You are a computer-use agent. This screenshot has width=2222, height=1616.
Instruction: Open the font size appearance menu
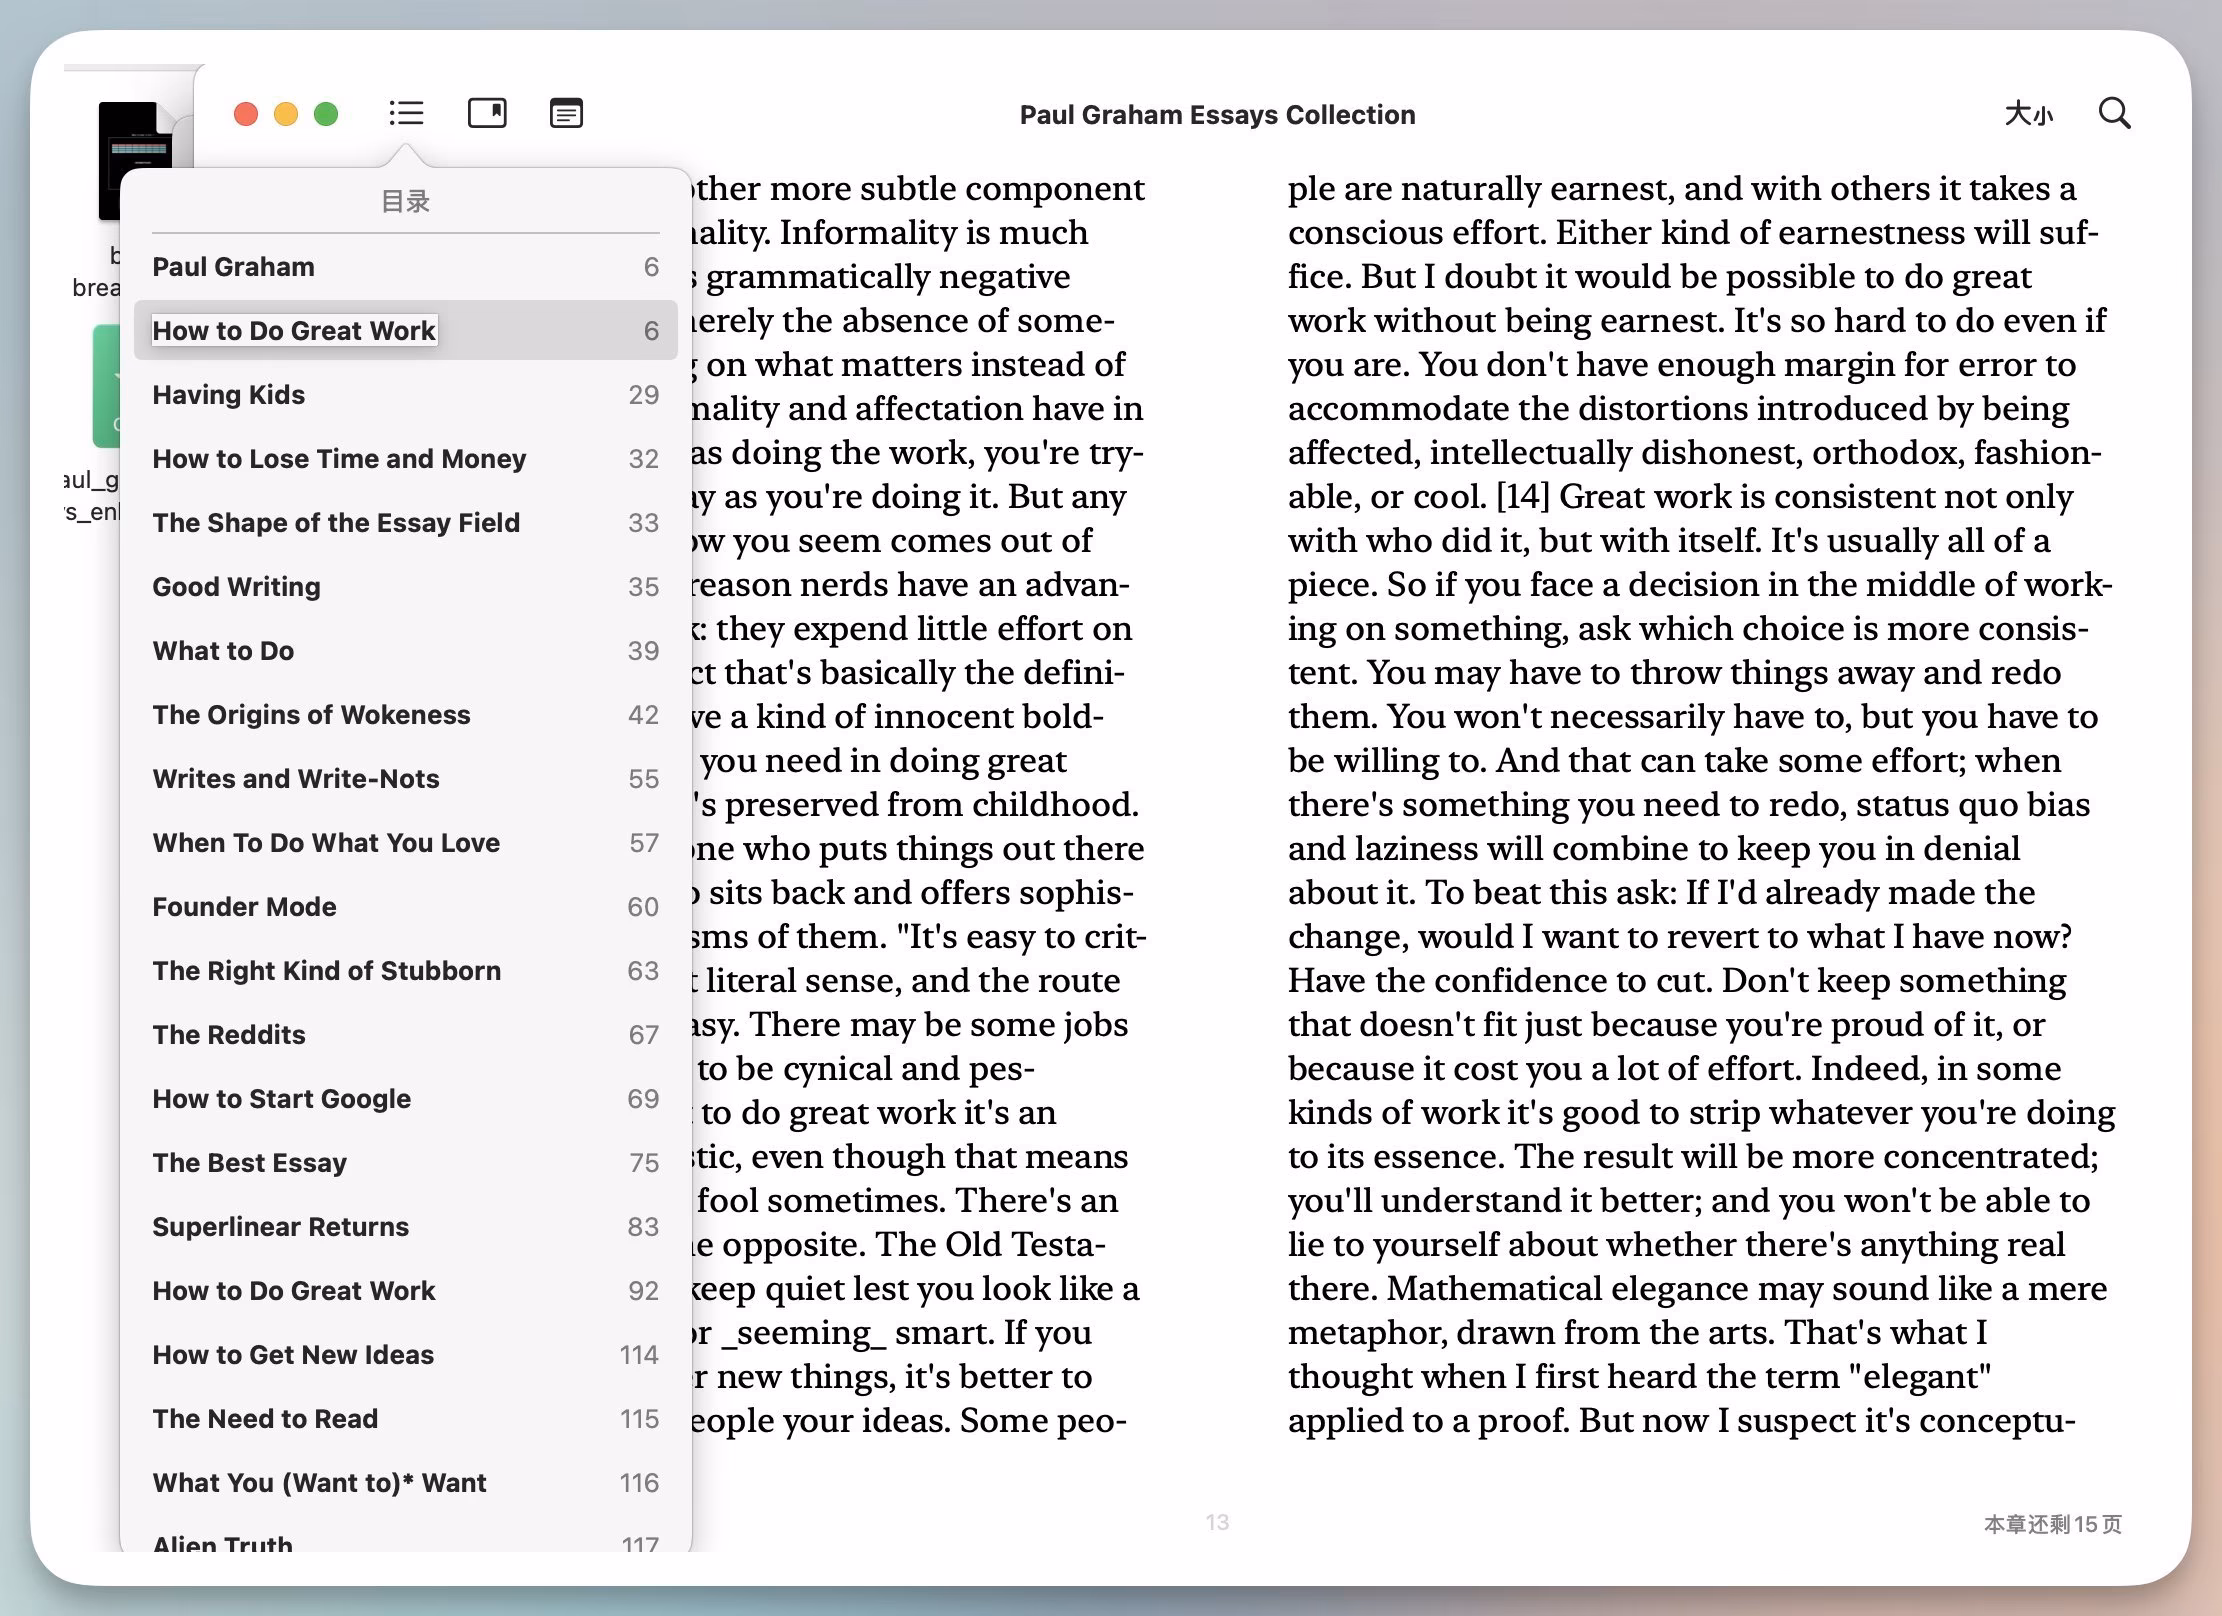tap(2028, 114)
